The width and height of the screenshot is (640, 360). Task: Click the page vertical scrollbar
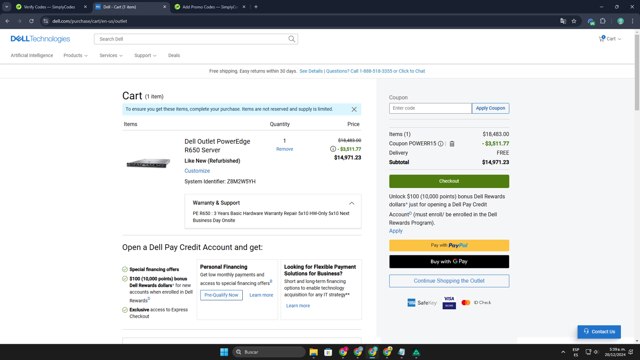[637, 72]
